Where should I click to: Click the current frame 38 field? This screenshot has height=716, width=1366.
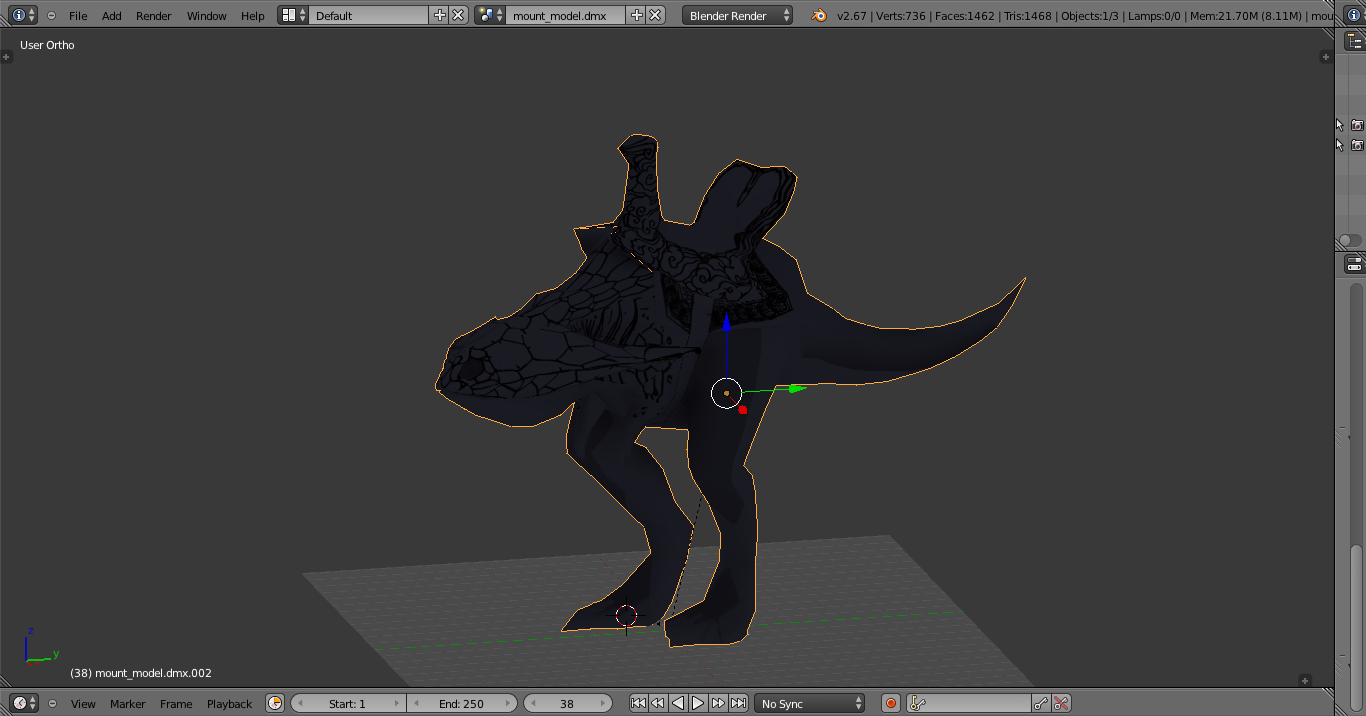coord(567,703)
